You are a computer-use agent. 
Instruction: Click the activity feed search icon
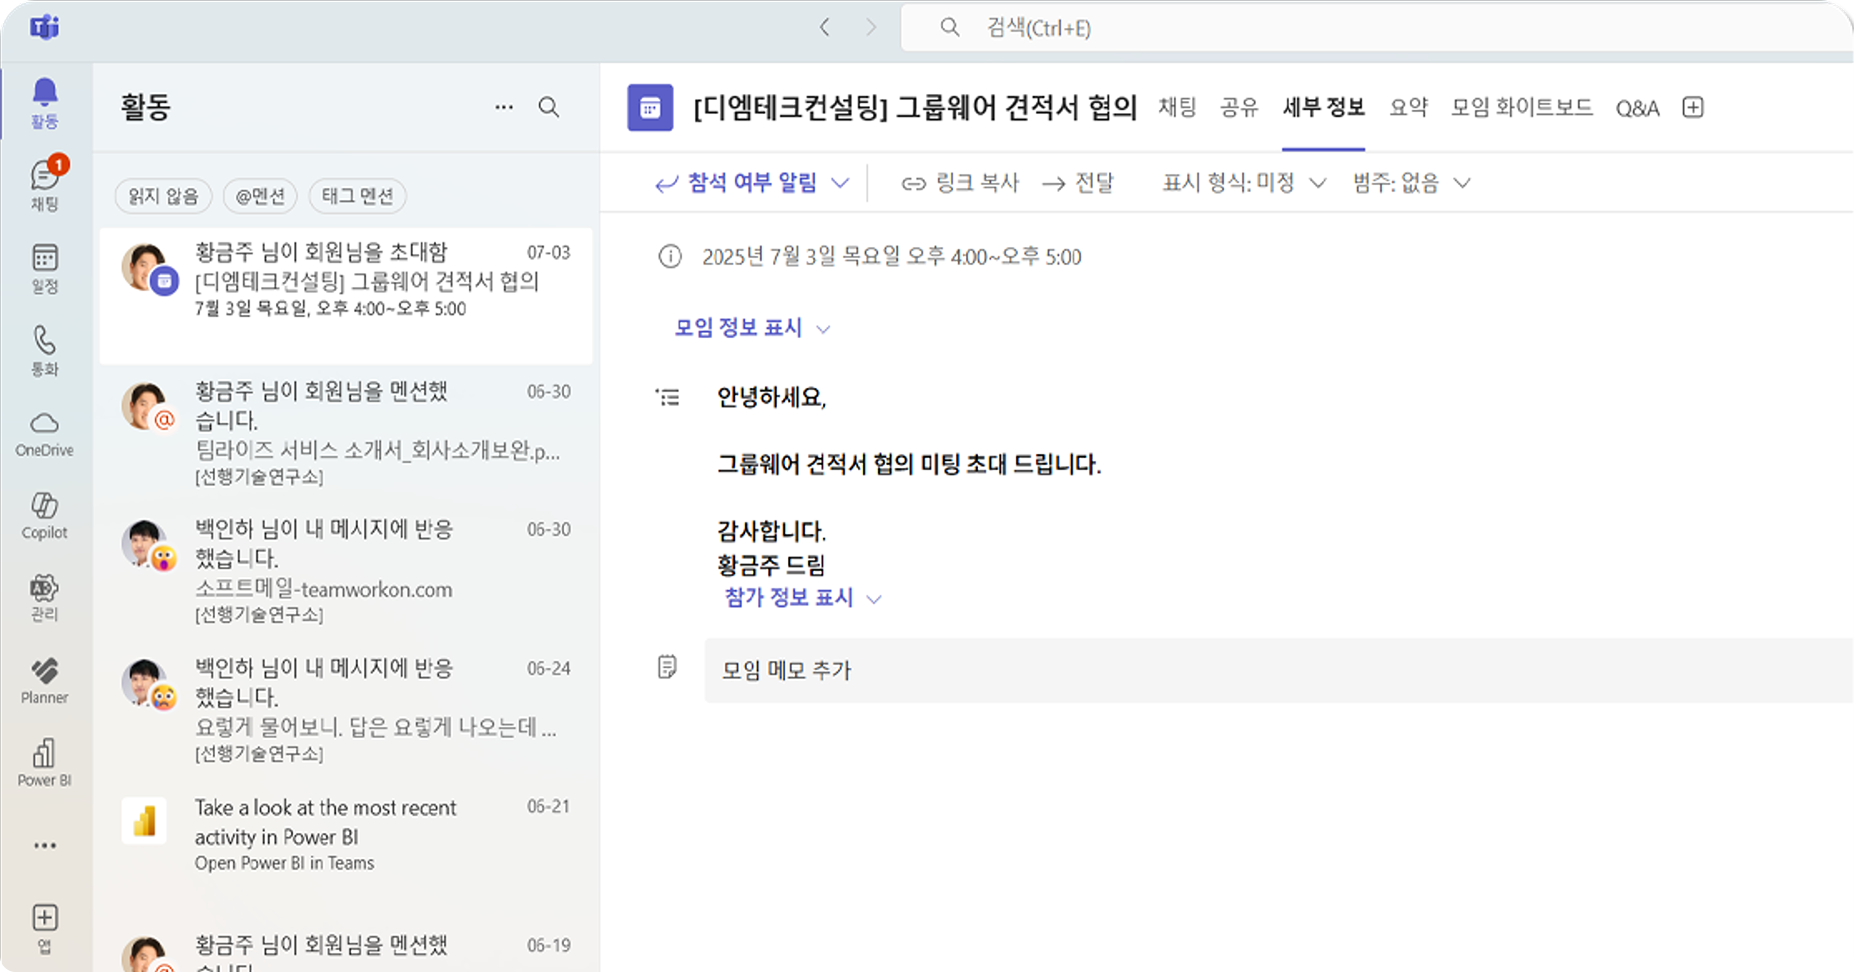pyautogui.click(x=549, y=107)
